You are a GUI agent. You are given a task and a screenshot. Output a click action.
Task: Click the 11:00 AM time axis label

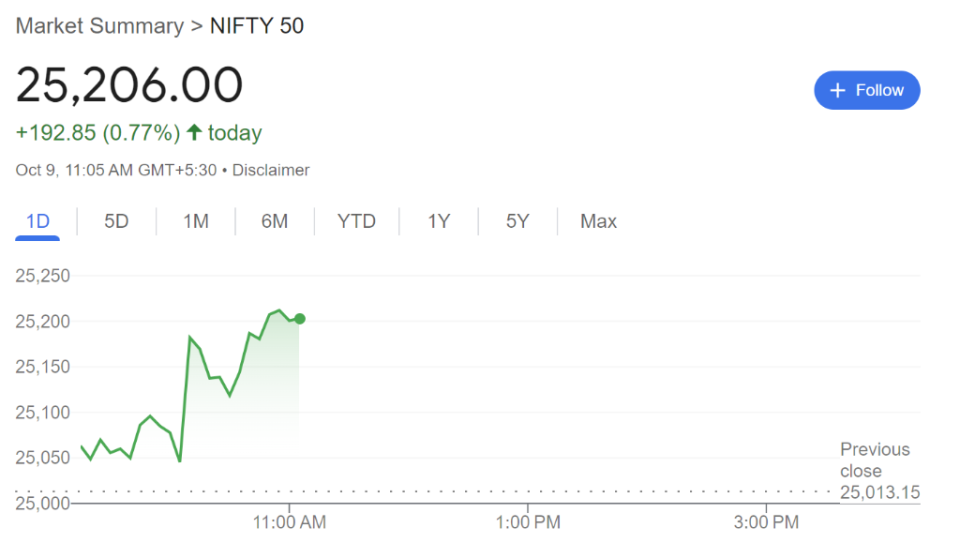(x=290, y=521)
